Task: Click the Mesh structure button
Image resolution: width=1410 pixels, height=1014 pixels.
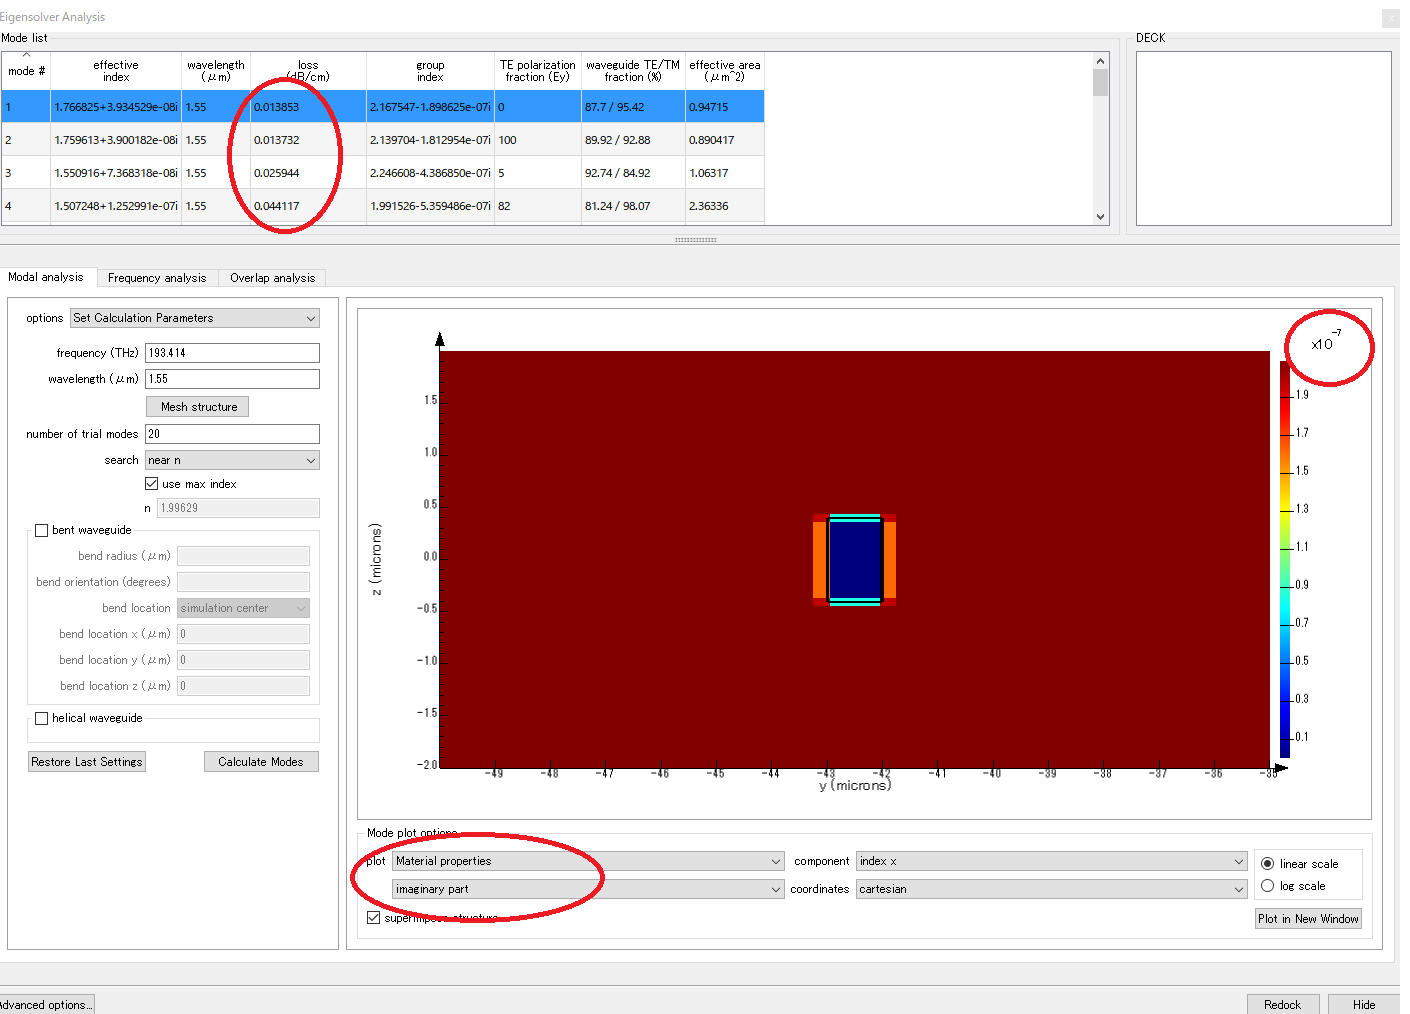Action: [198, 407]
